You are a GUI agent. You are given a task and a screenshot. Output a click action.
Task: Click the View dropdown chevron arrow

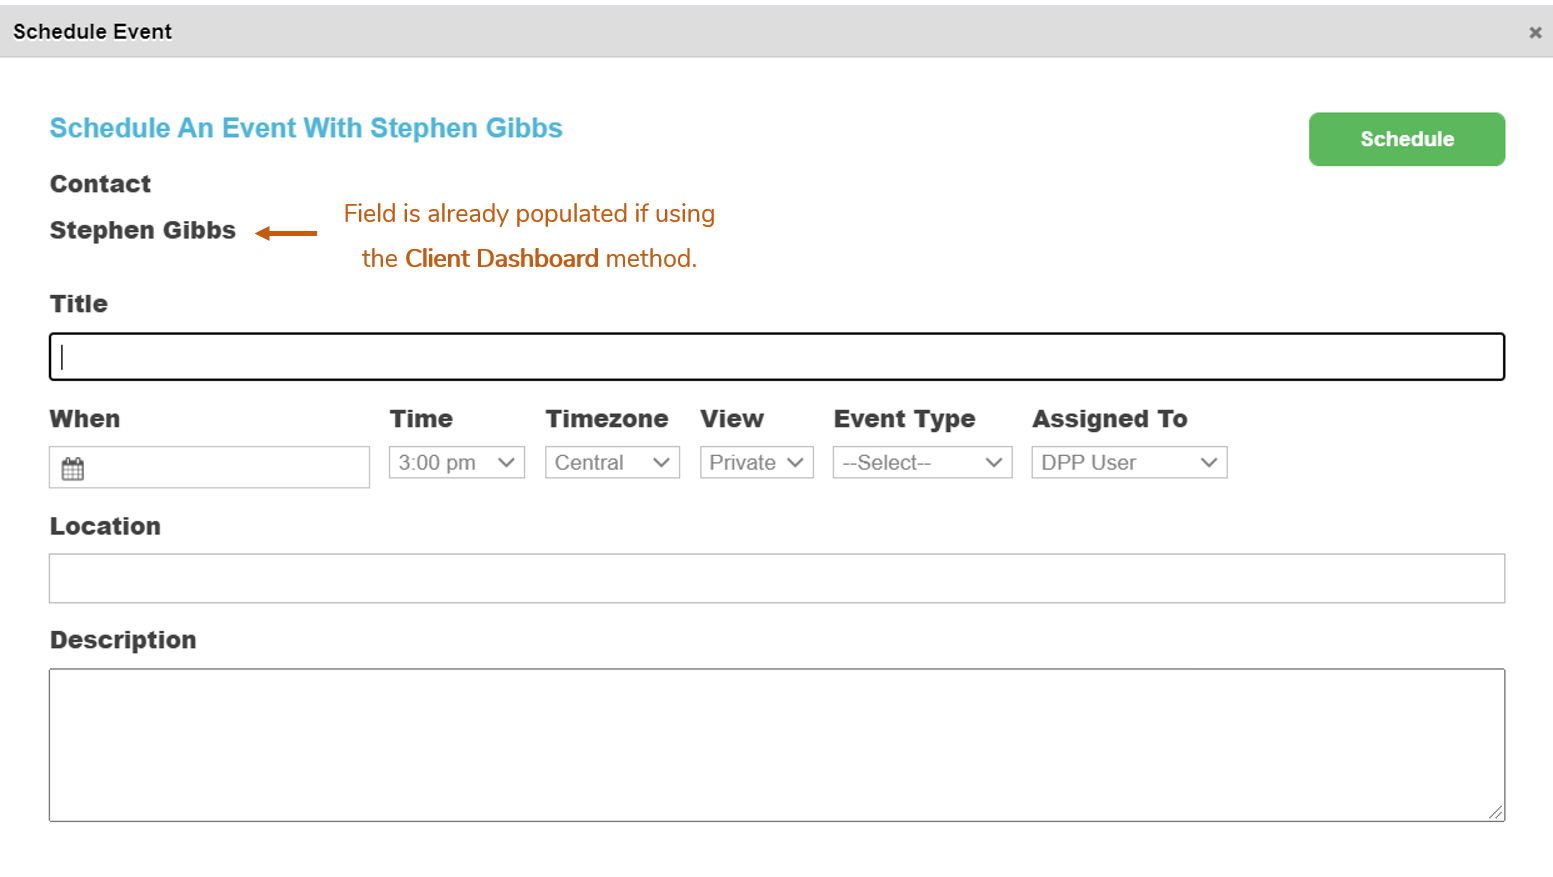pyautogui.click(x=795, y=462)
